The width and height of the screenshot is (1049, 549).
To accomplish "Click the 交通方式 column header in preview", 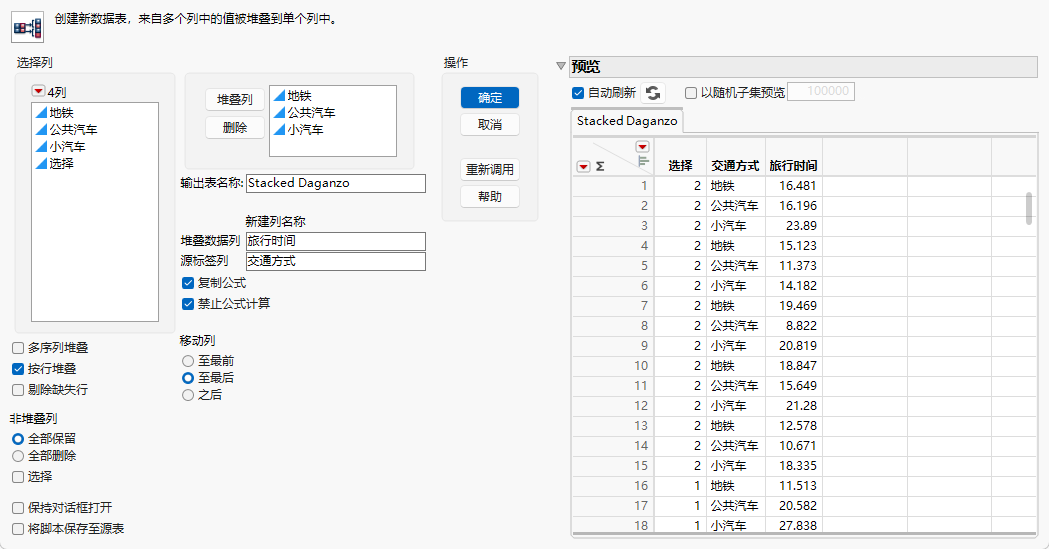I will (735, 166).
